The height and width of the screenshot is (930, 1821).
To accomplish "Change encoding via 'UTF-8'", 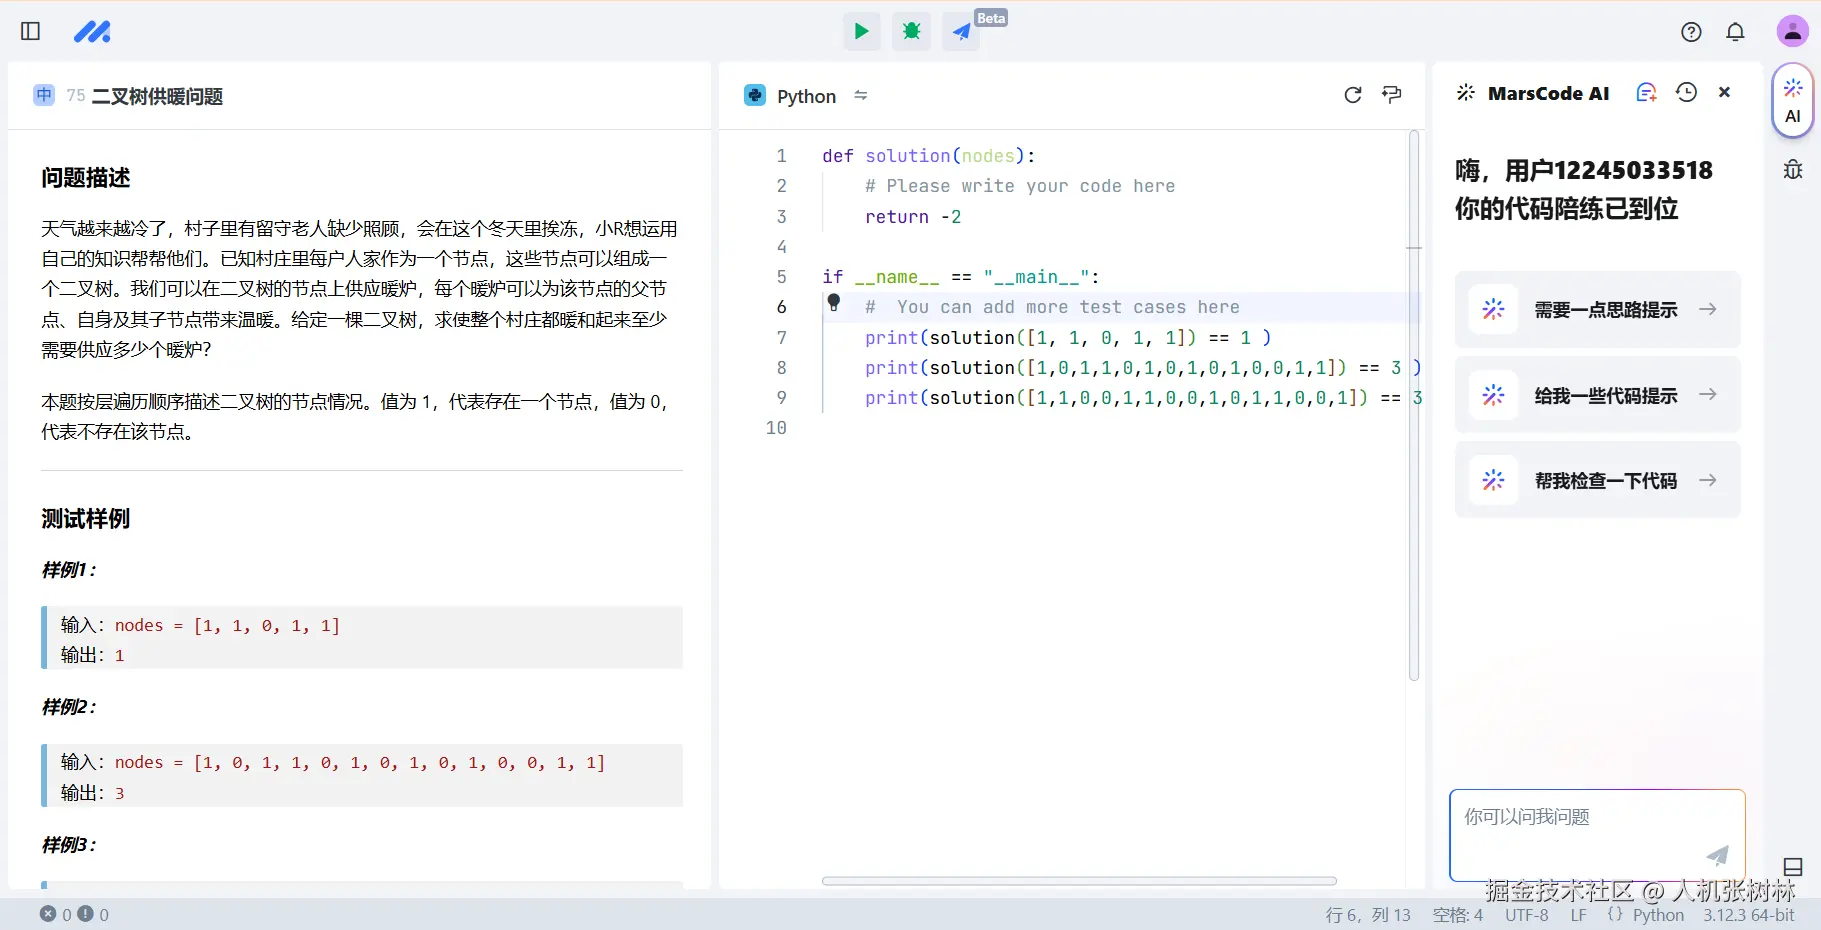I will point(1527,915).
